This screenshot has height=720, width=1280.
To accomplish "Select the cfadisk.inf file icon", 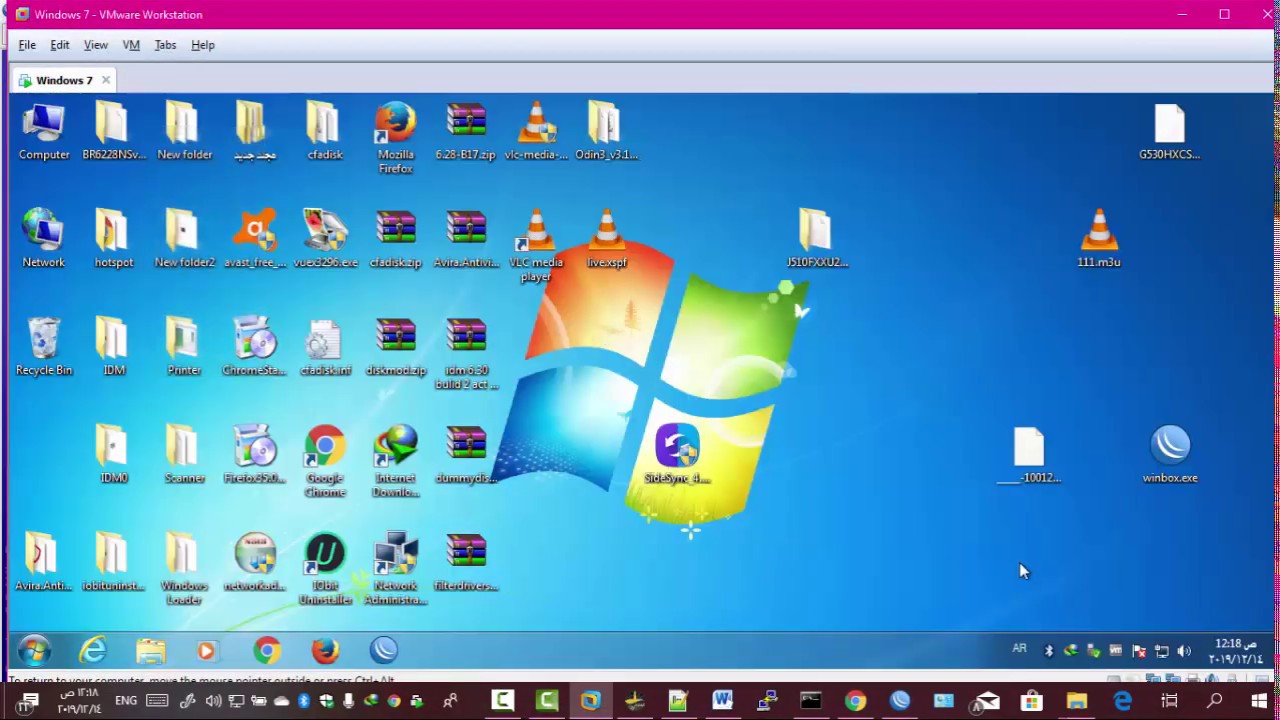I will (325, 346).
